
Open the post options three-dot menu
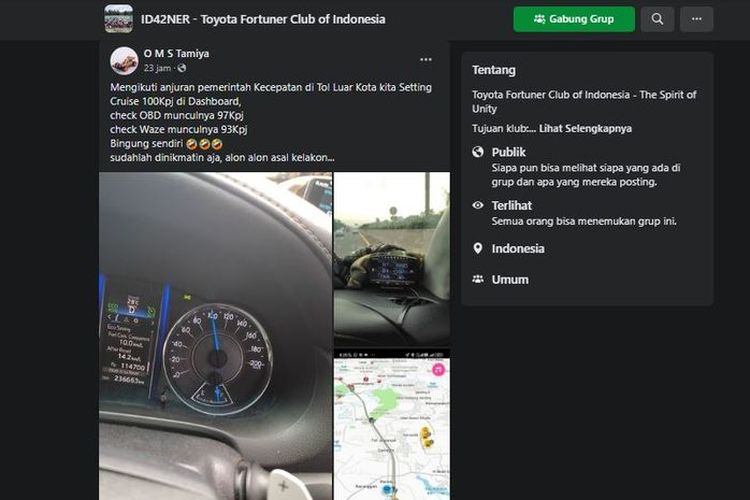pyautogui.click(x=426, y=59)
